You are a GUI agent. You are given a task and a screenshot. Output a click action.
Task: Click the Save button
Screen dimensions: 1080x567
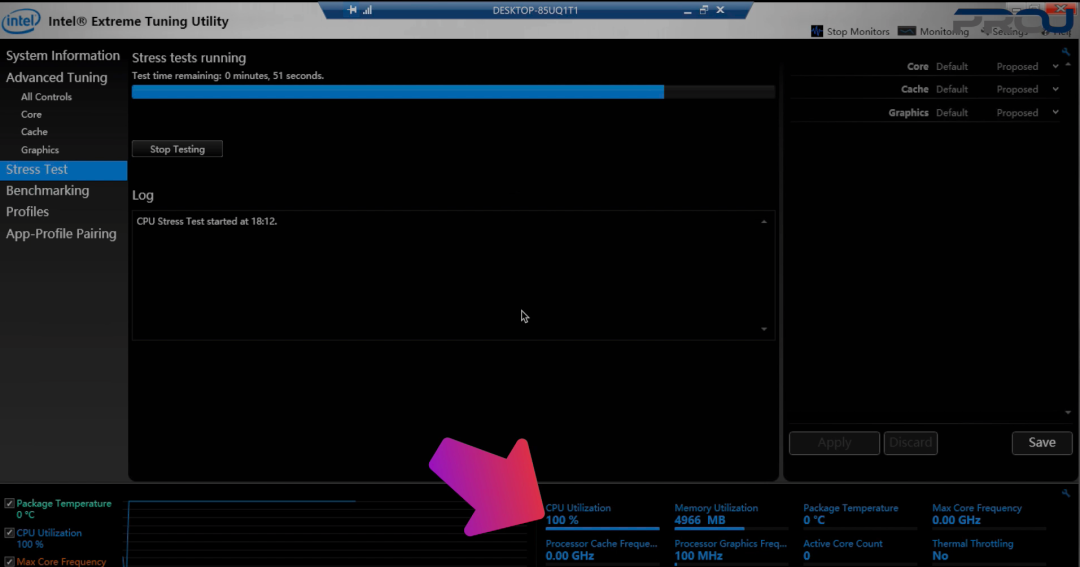tap(1041, 442)
